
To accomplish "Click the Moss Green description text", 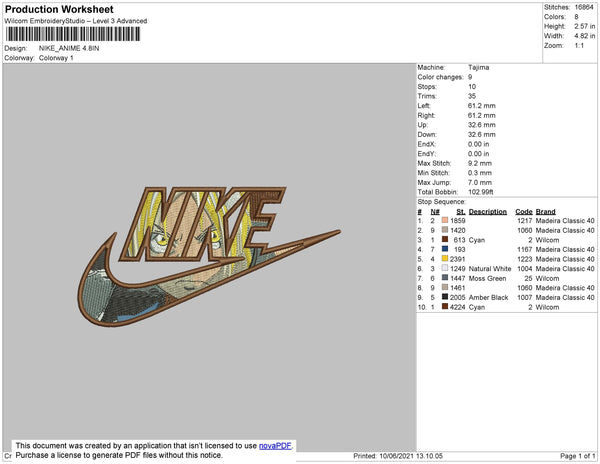I will pos(487,278).
